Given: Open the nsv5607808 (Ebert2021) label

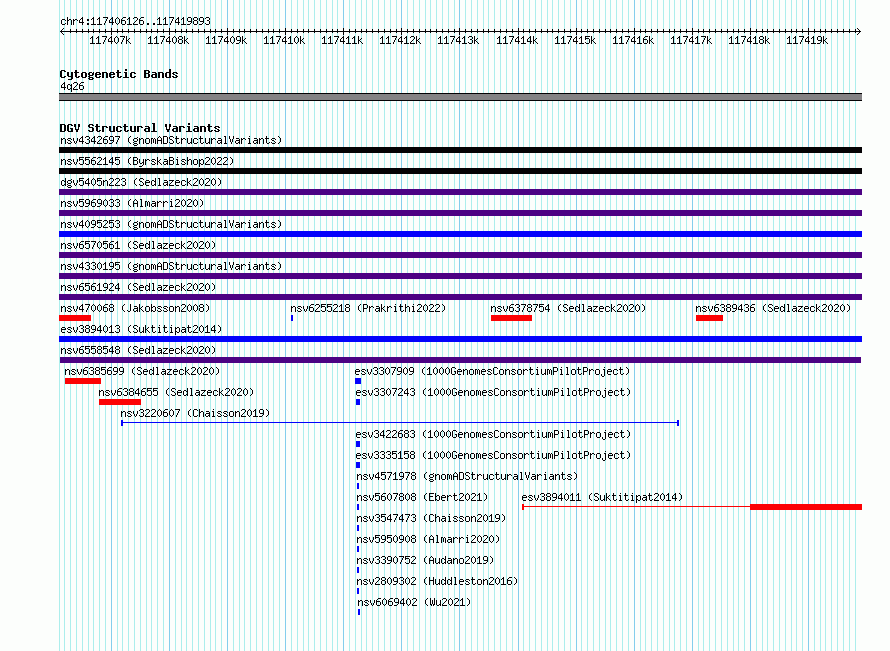Looking at the screenshot, I should pos(422,497).
